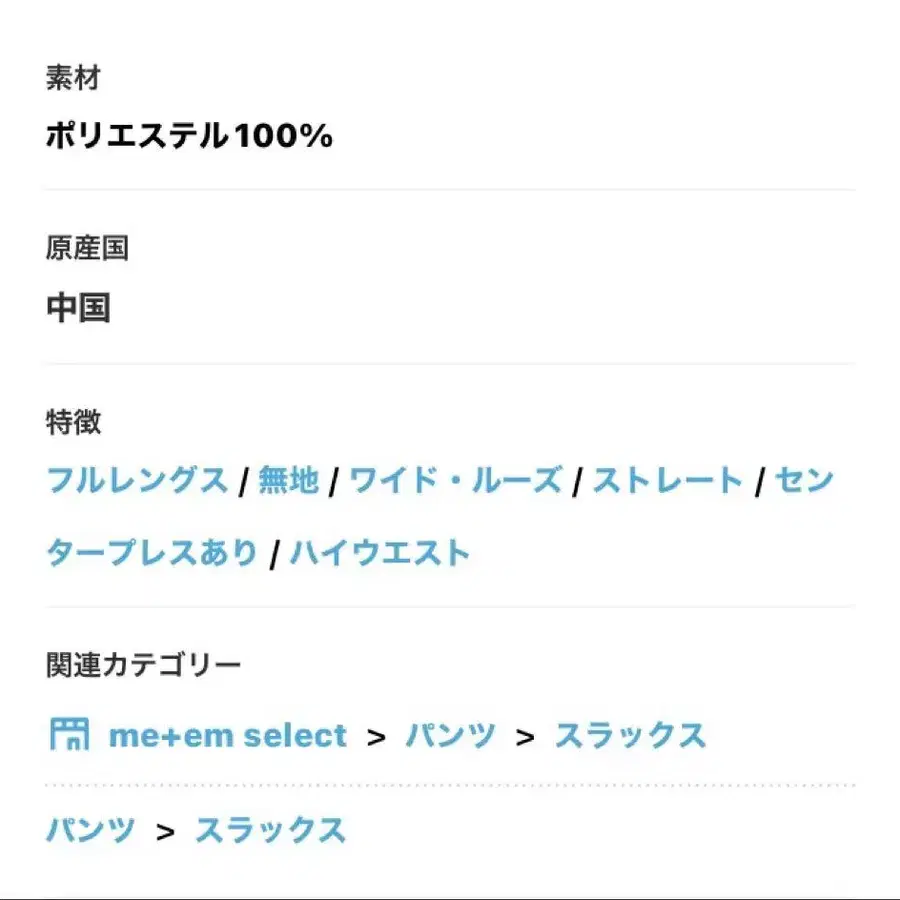Click the arrow in the shop-less パンツ breadcrumb
The width and height of the screenshot is (900, 900).
coord(165,832)
